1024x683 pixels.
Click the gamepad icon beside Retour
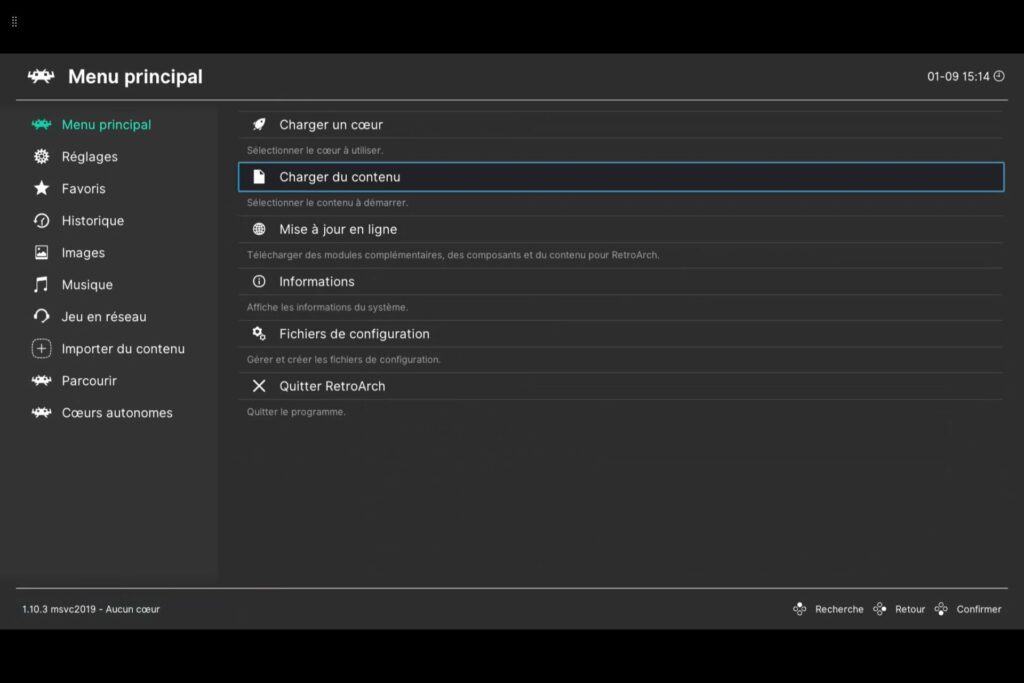[x=880, y=609]
